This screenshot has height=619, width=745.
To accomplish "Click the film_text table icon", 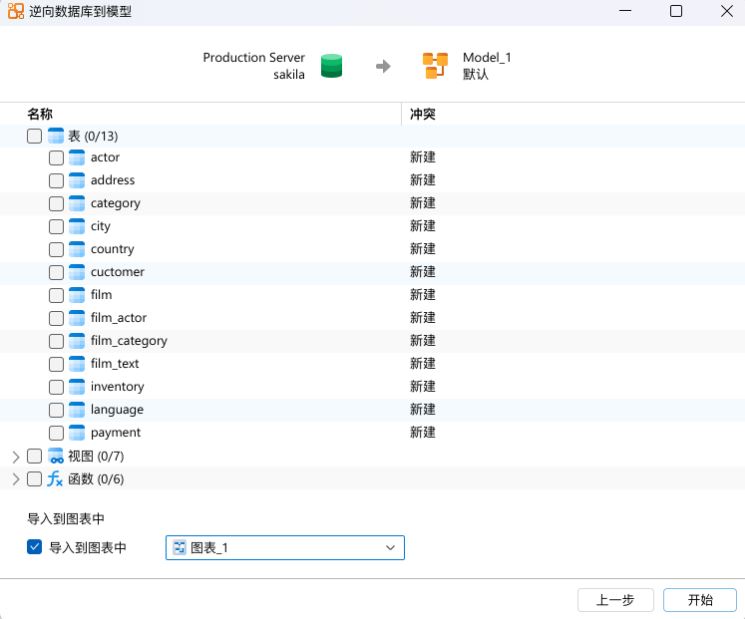I will 76,364.
